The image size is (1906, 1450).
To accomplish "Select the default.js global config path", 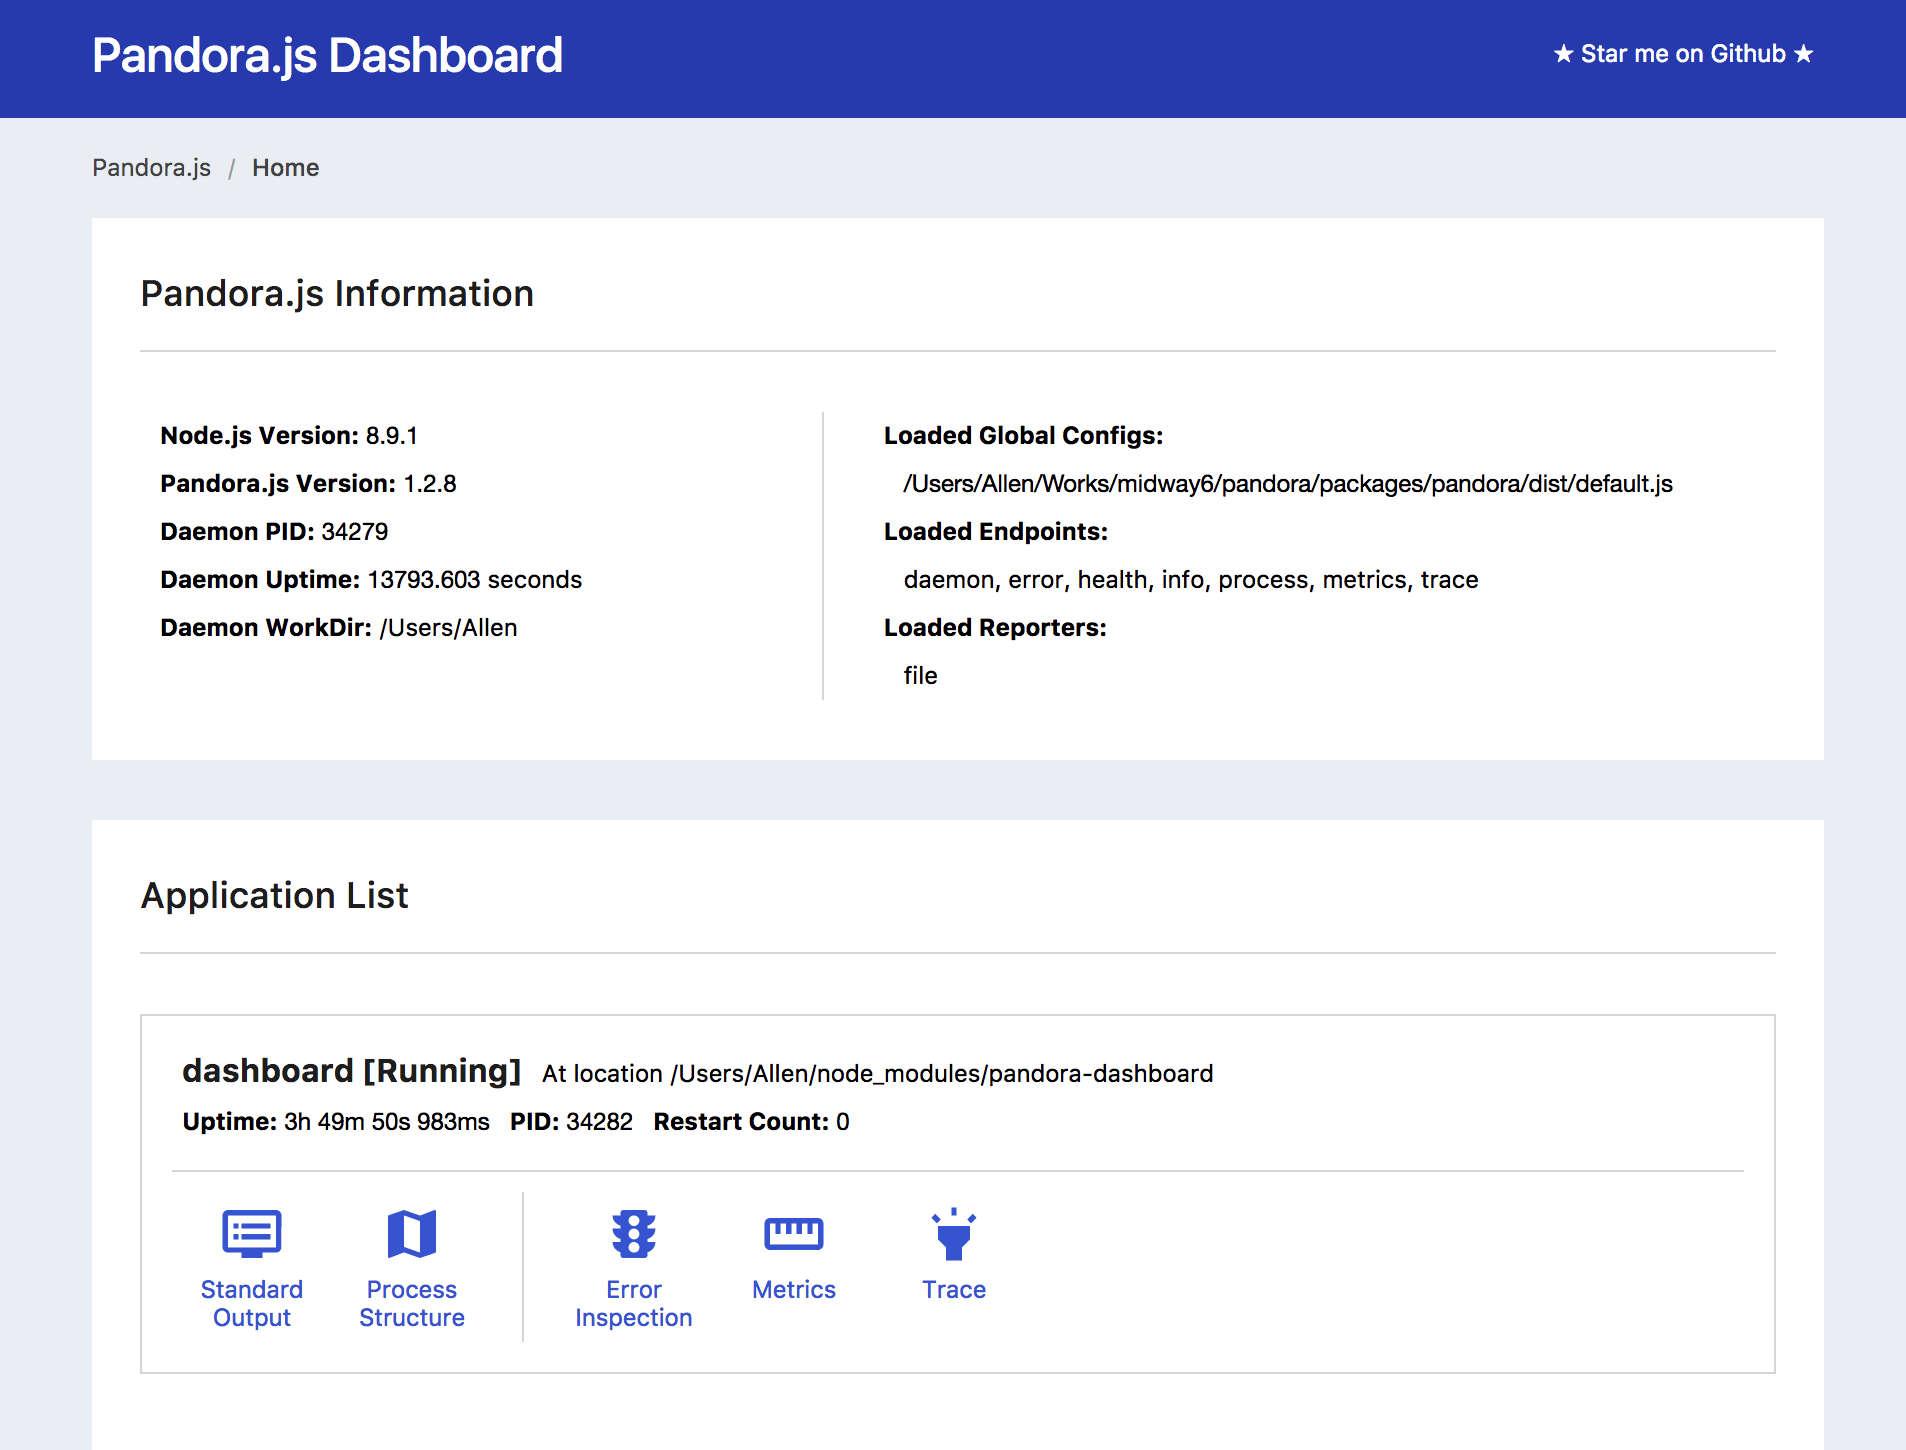I will point(1288,484).
